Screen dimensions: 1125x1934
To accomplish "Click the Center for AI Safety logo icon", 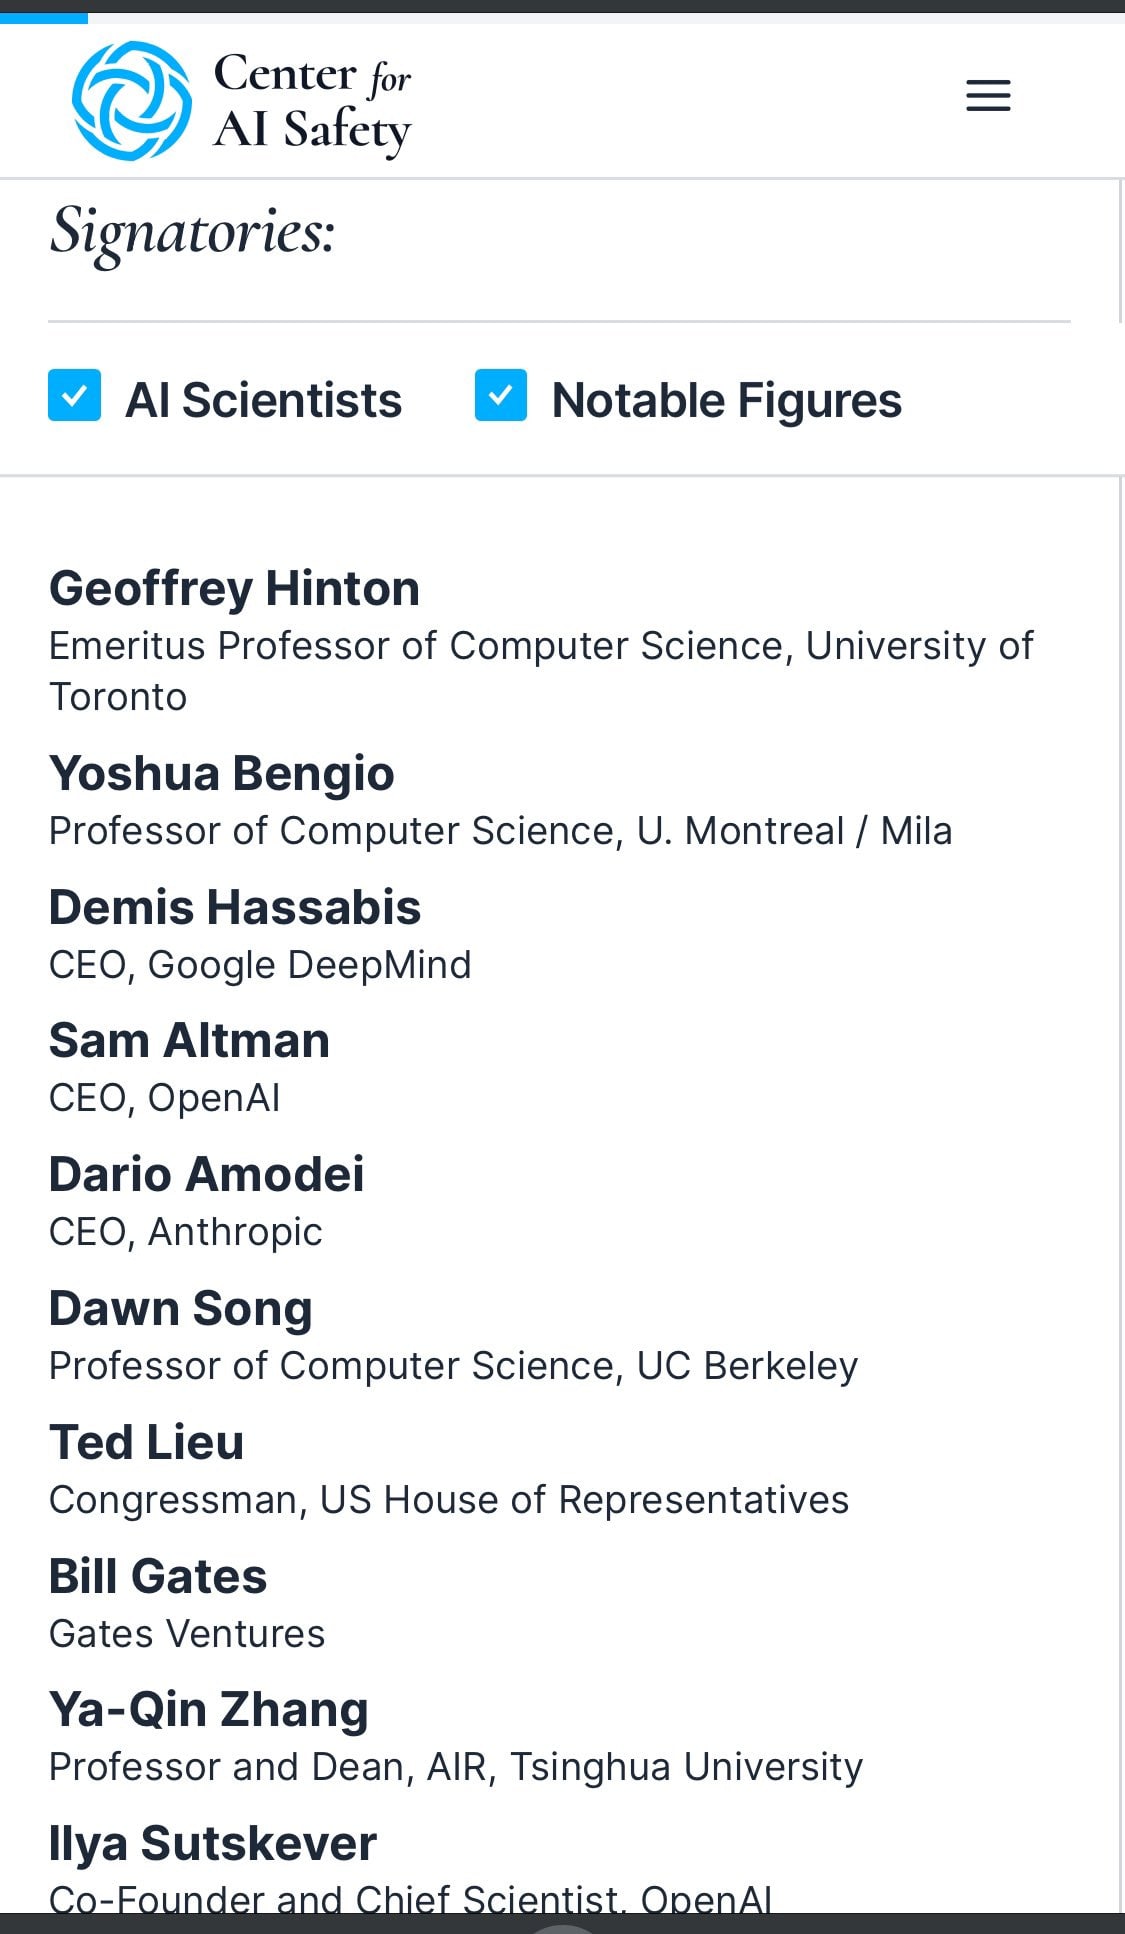I will click(x=131, y=101).
